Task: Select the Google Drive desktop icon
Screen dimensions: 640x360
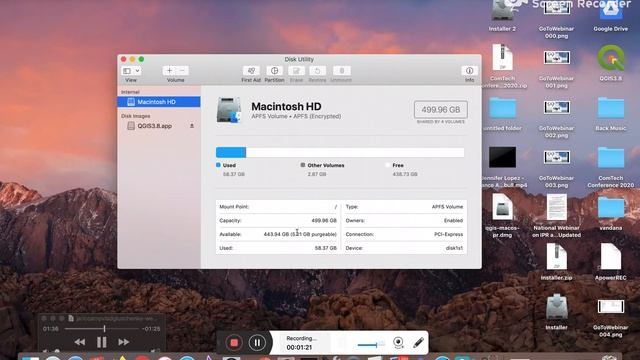Action: (611, 16)
